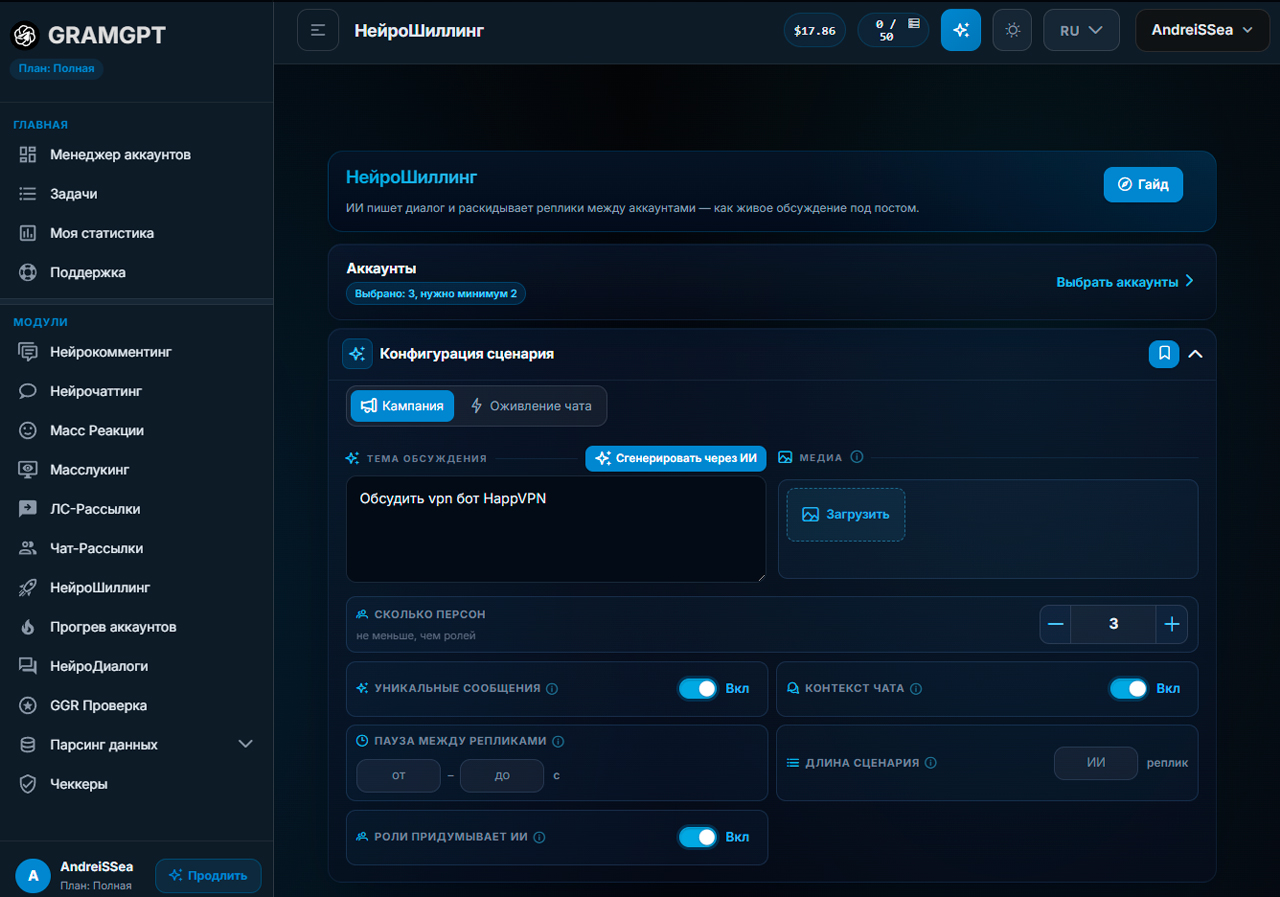
Task: Click the AI sparkle button in header
Action: pos(961,30)
